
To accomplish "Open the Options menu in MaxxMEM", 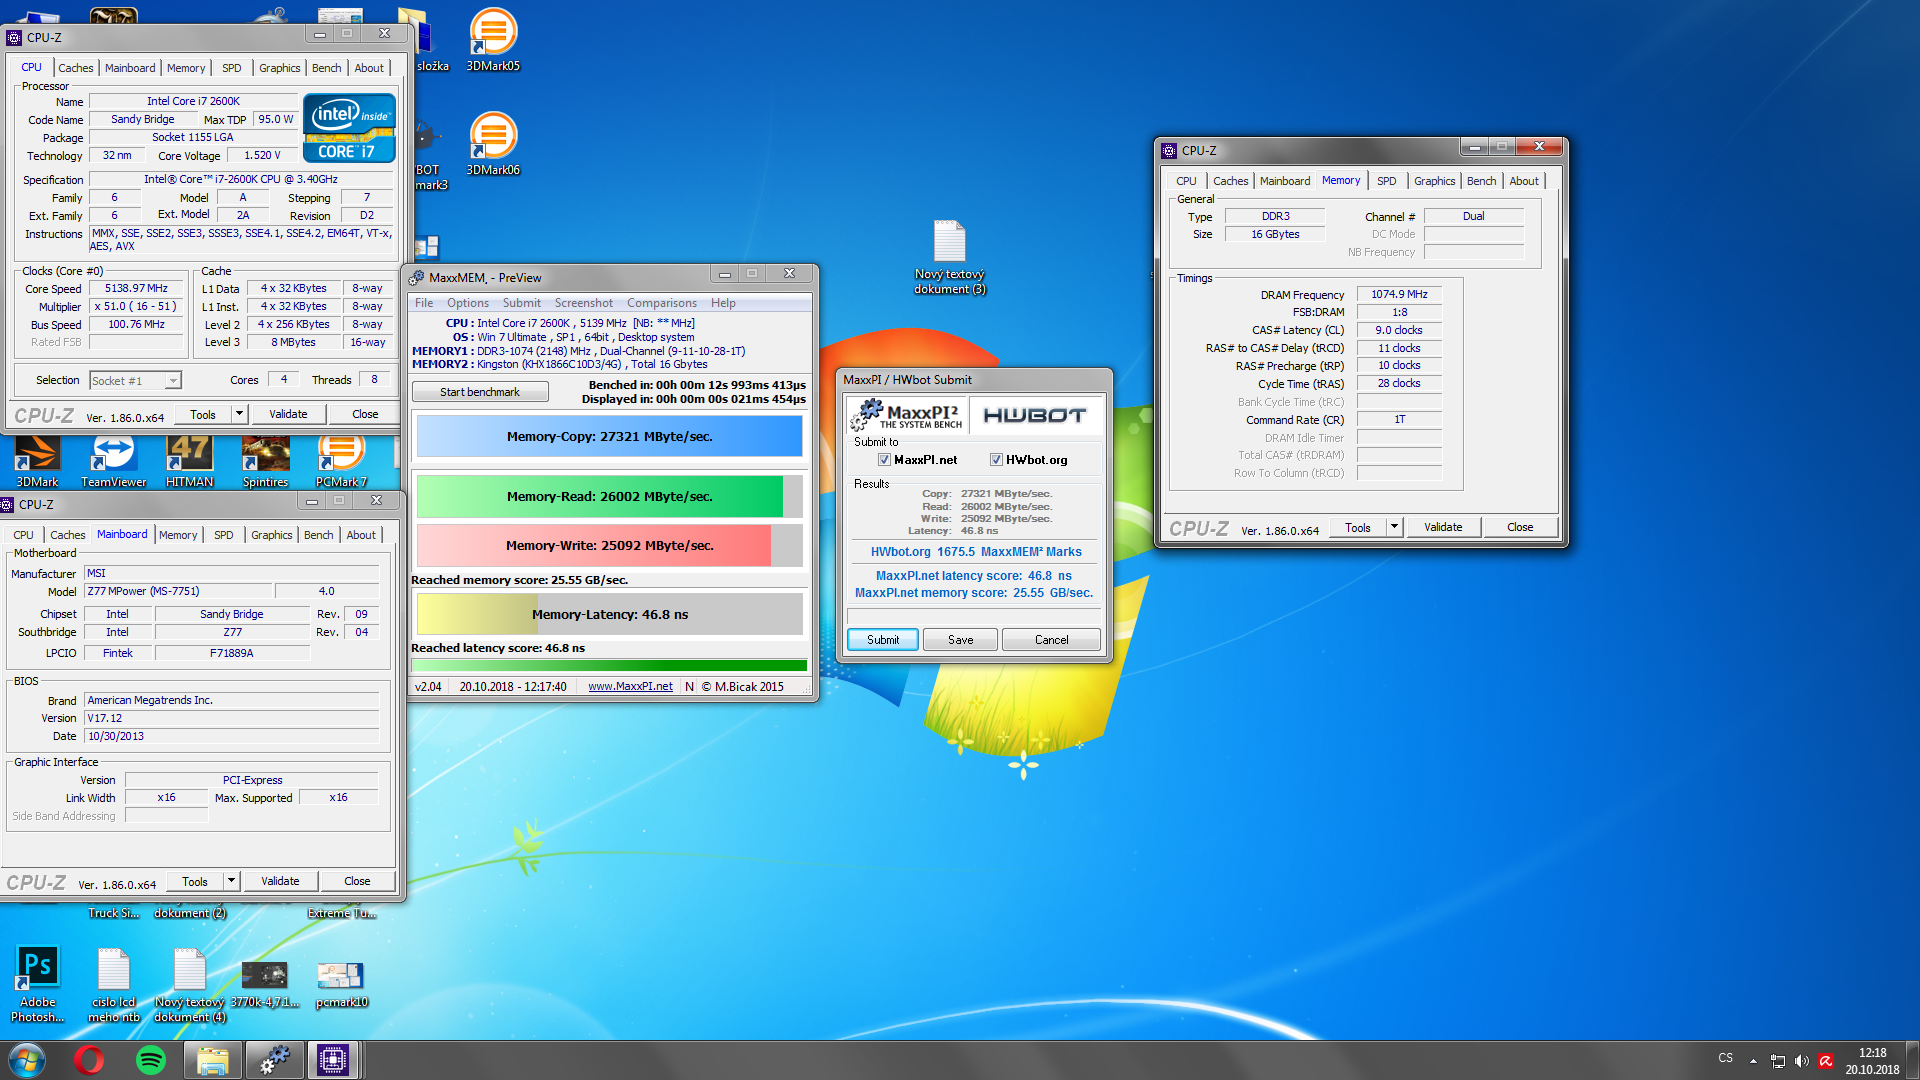I will click(x=468, y=303).
